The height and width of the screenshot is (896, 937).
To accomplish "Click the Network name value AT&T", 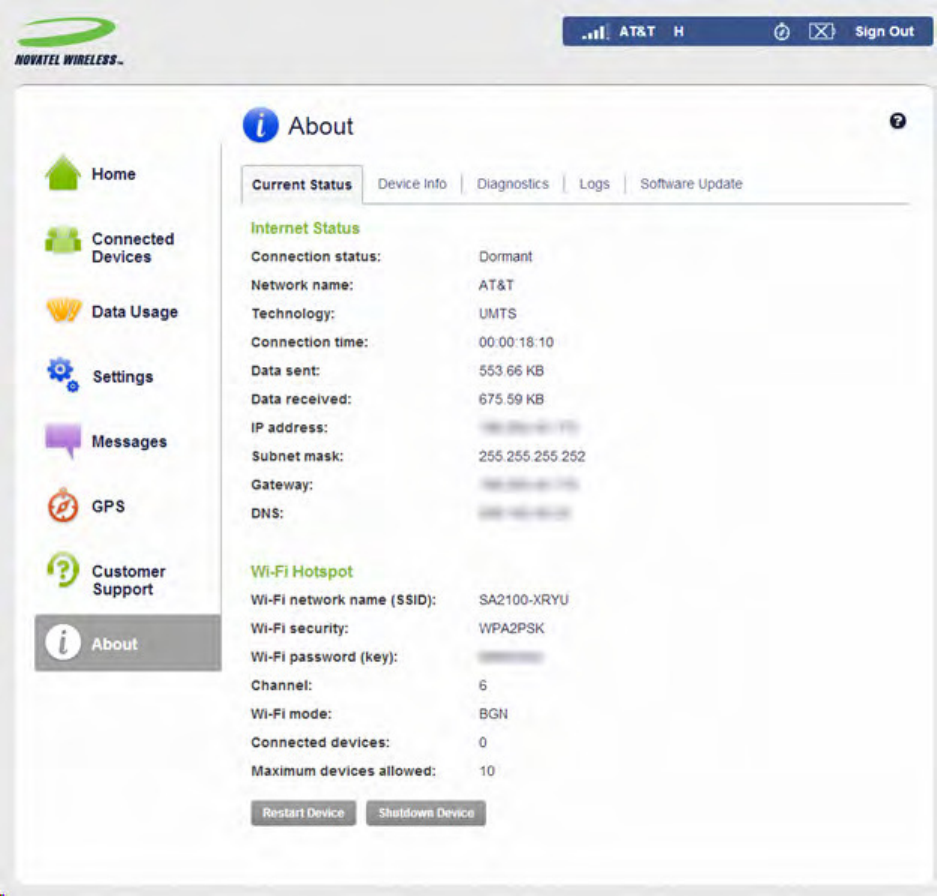I will (496, 285).
